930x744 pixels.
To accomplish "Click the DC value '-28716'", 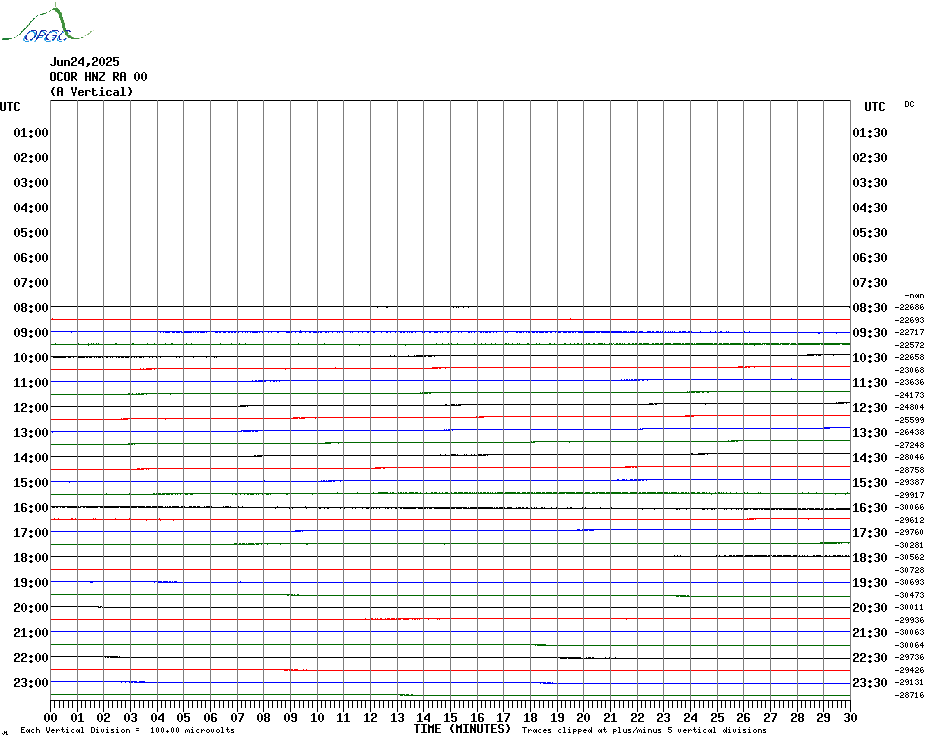I will [909, 695].
